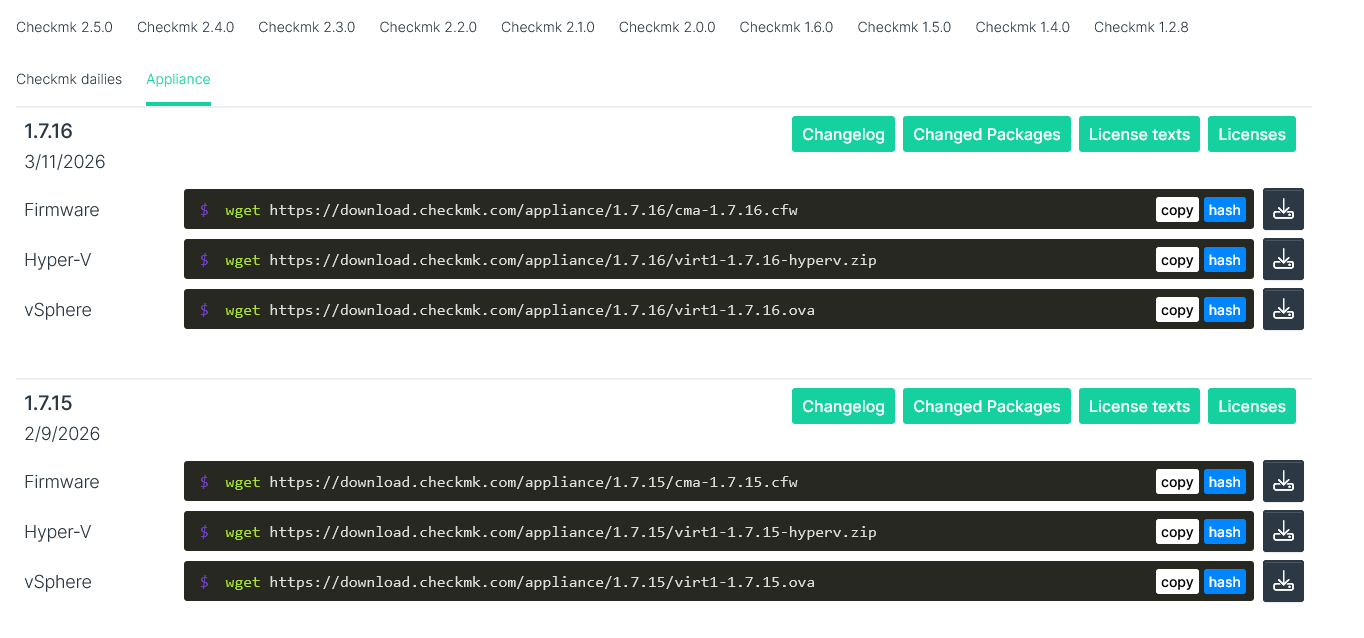
Task: Open the Checkmk 2.2.0 tab
Action: pyautogui.click(x=428, y=27)
